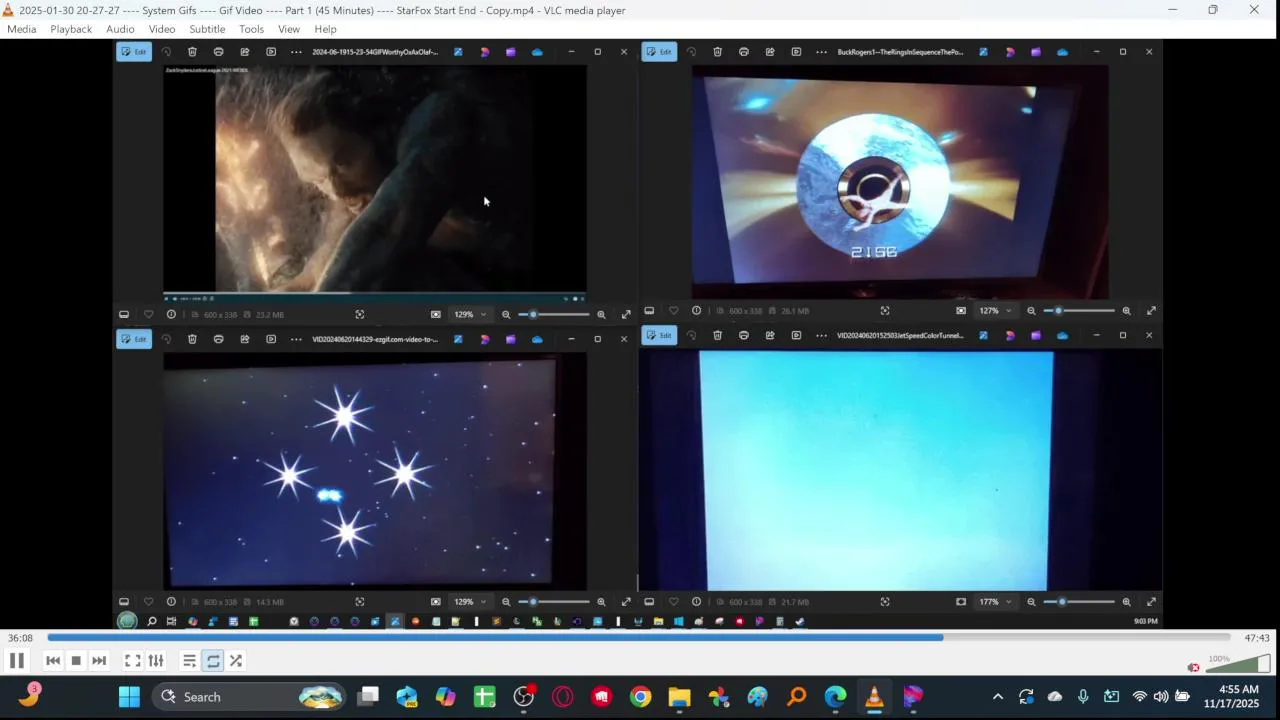Open File Explorer from taskbar
The image size is (1280, 720).
point(679,697)
